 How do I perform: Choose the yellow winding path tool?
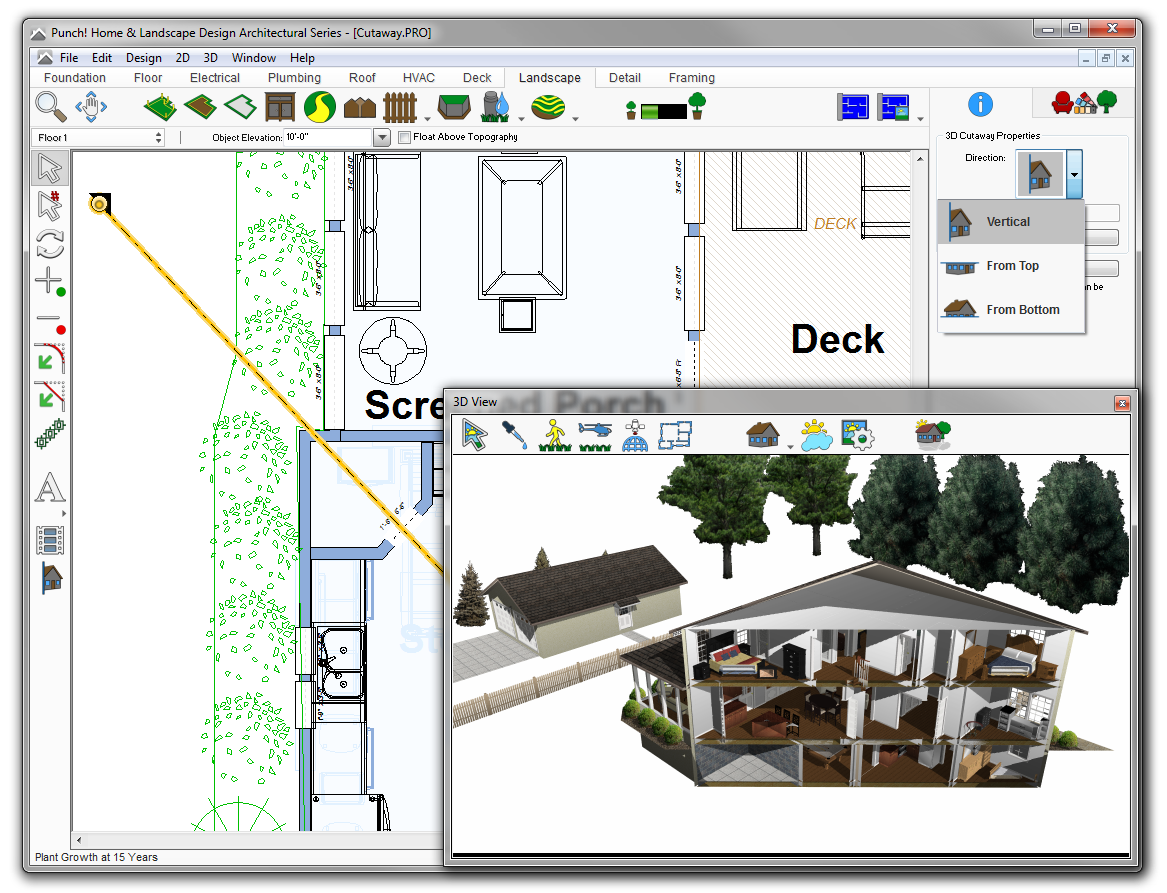320,106
